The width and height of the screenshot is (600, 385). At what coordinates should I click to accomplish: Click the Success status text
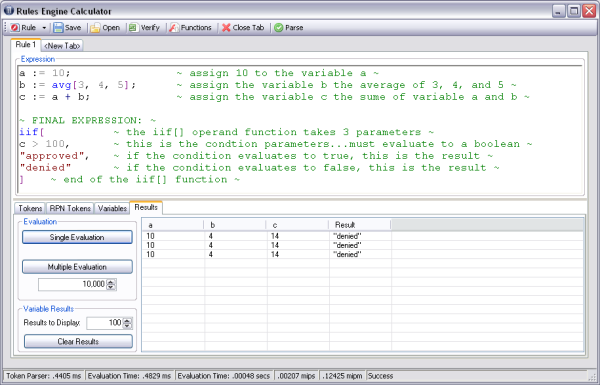[x=380, y=376]
